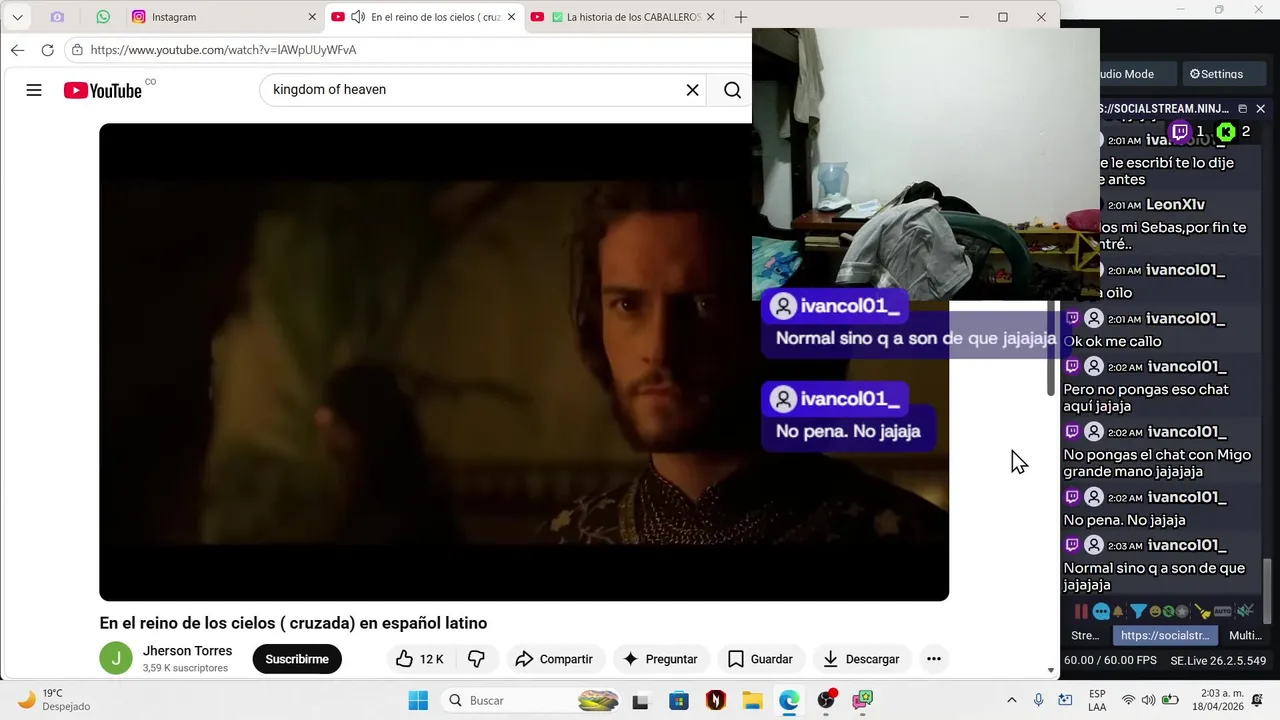Go back with the browser back arrow
Screen dimensions: 1280x720
click(x=17, y=50)
